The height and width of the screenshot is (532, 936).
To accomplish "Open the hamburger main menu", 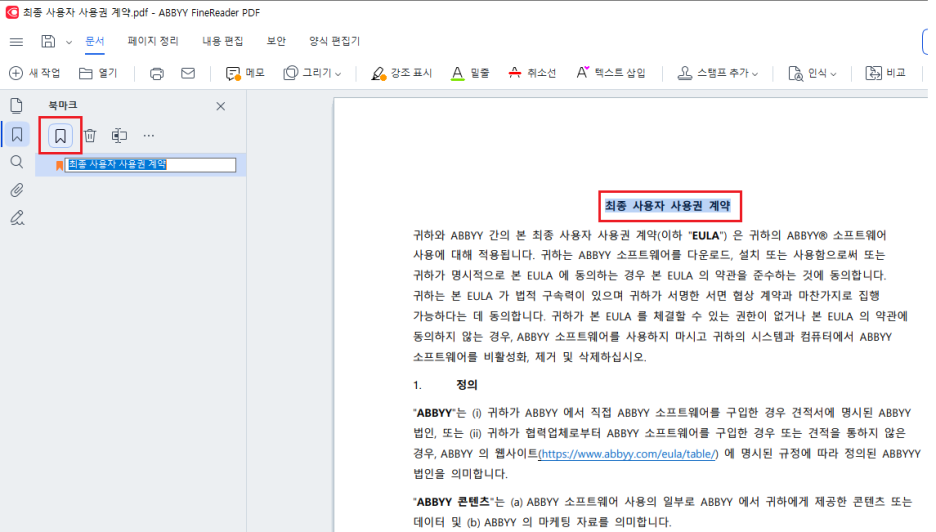I will [16, 42].
